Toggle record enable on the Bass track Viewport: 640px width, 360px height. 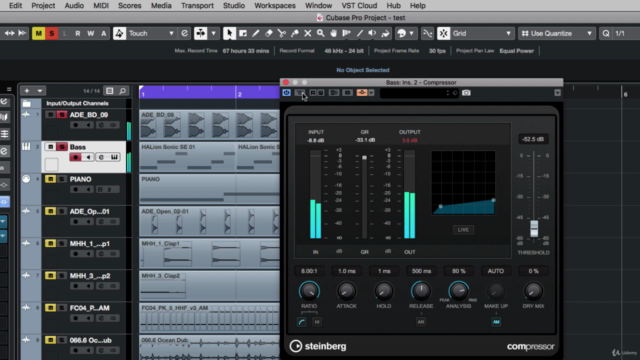point(75,157)
